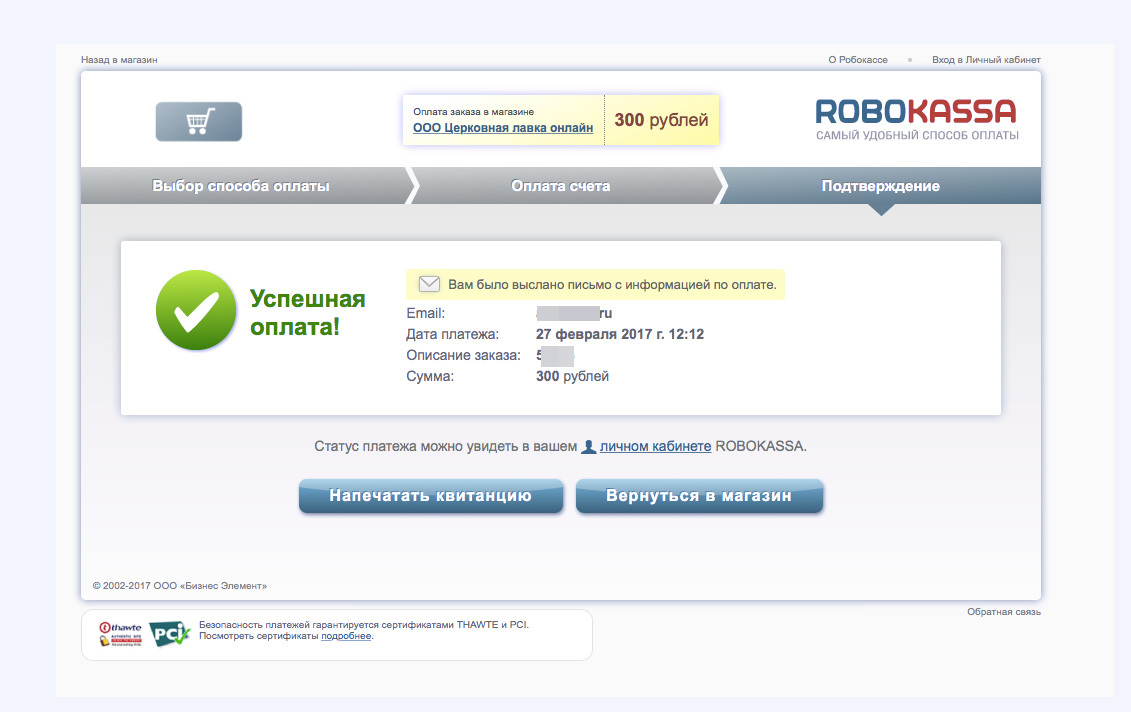The height and width of the screenshot is (712, 1131).
Task: Select the Подтверждение step
Action: pos(880,185)
